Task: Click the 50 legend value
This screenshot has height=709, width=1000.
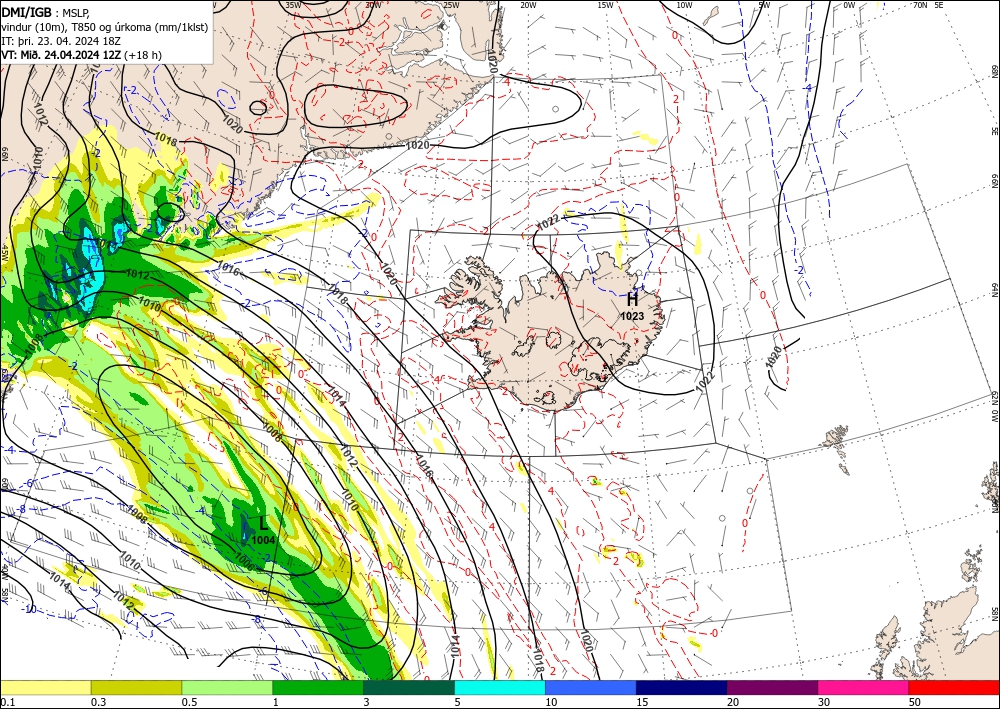Action: [915, 702]
